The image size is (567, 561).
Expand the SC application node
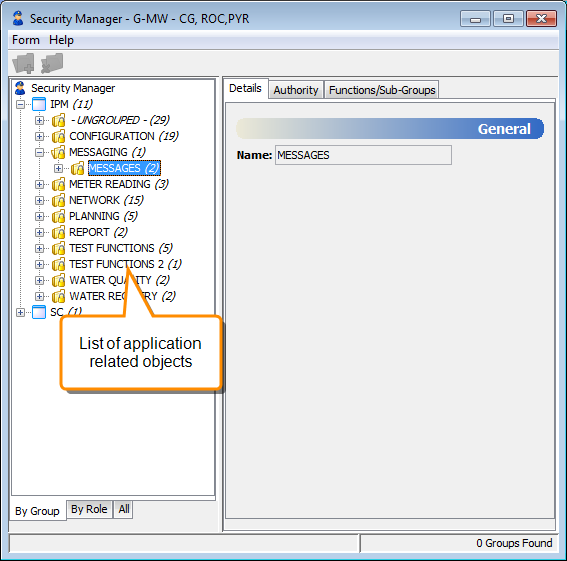pyautogui.click(x=21, y=313)
